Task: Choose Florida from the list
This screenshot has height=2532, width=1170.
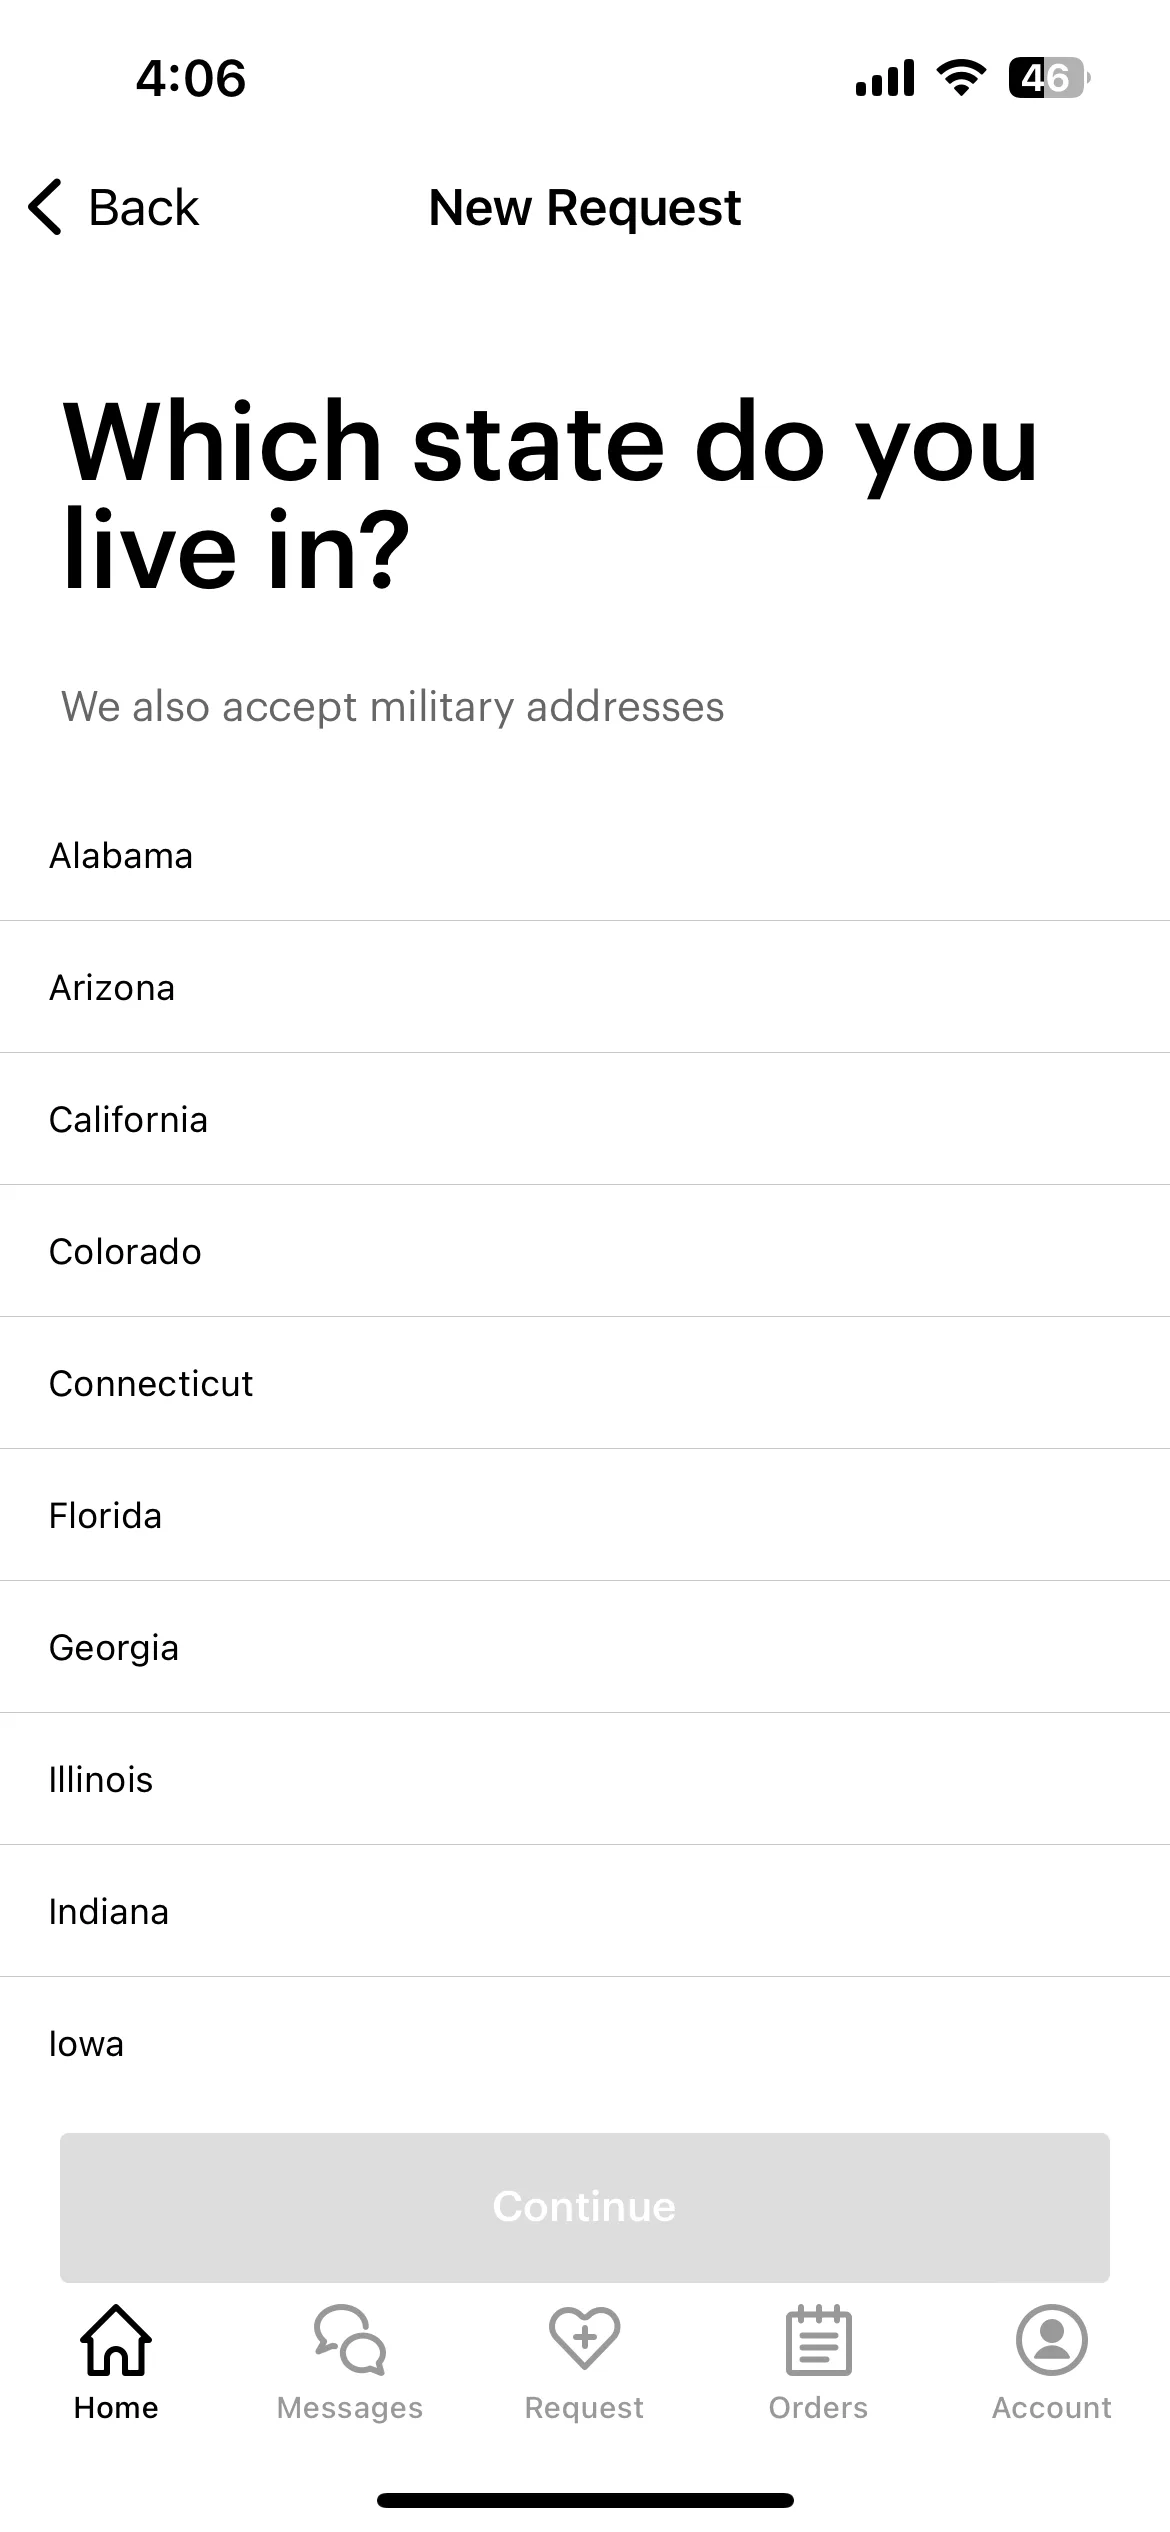Action: tap(585, 1515)
